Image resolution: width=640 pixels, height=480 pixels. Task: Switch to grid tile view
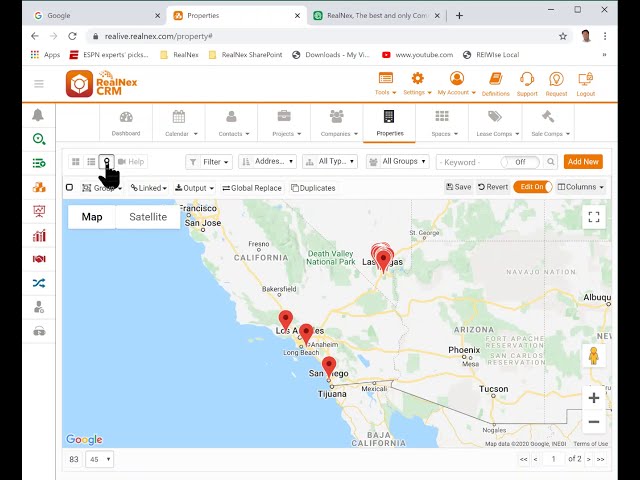click(x=76, y=162)
